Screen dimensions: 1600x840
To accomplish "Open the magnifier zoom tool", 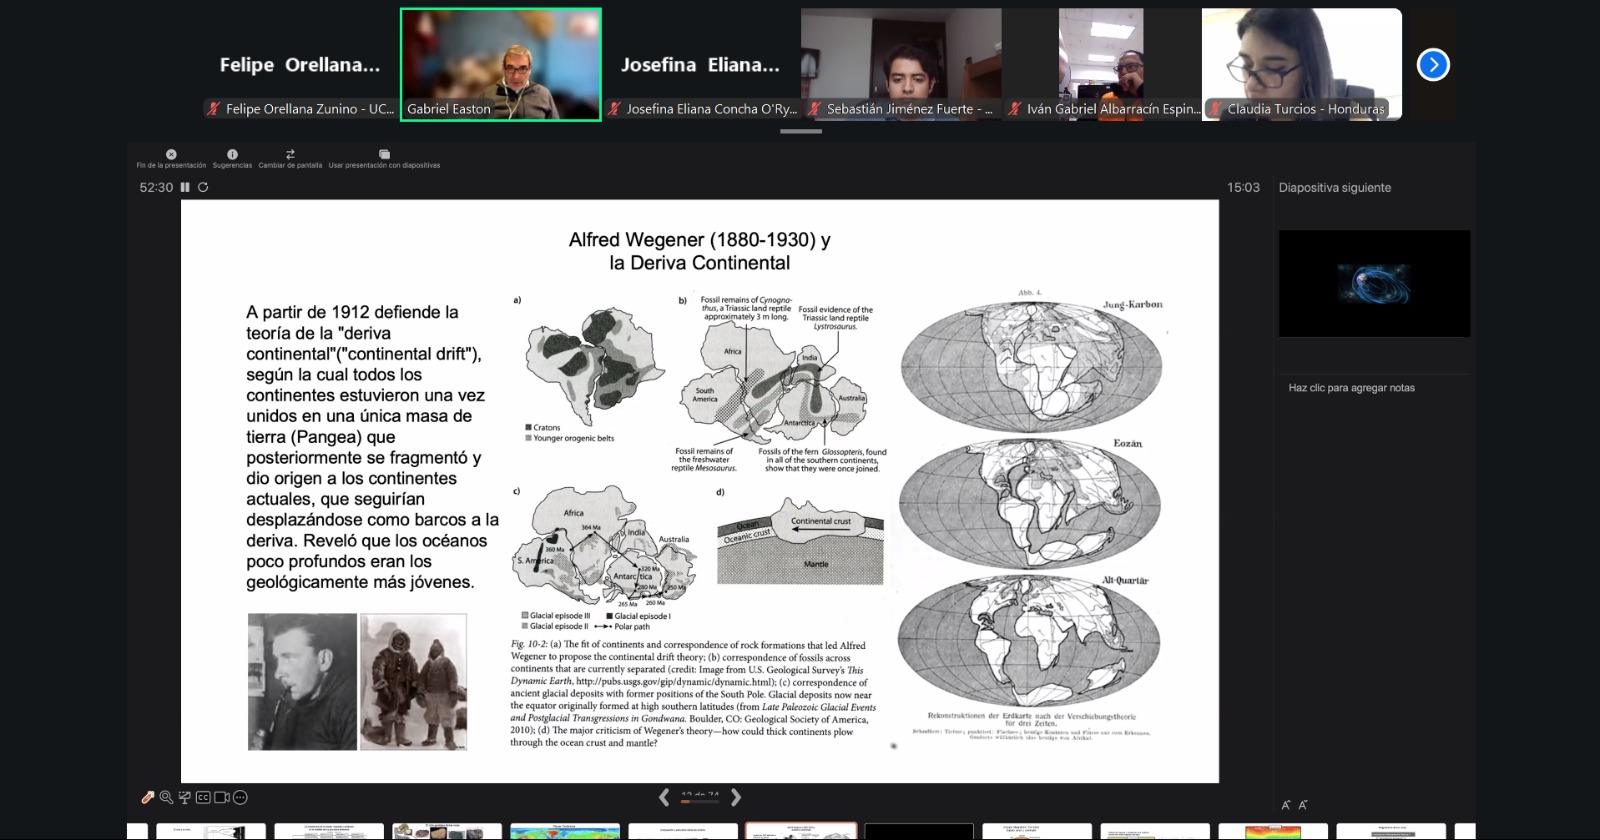I will pos(166,797).
